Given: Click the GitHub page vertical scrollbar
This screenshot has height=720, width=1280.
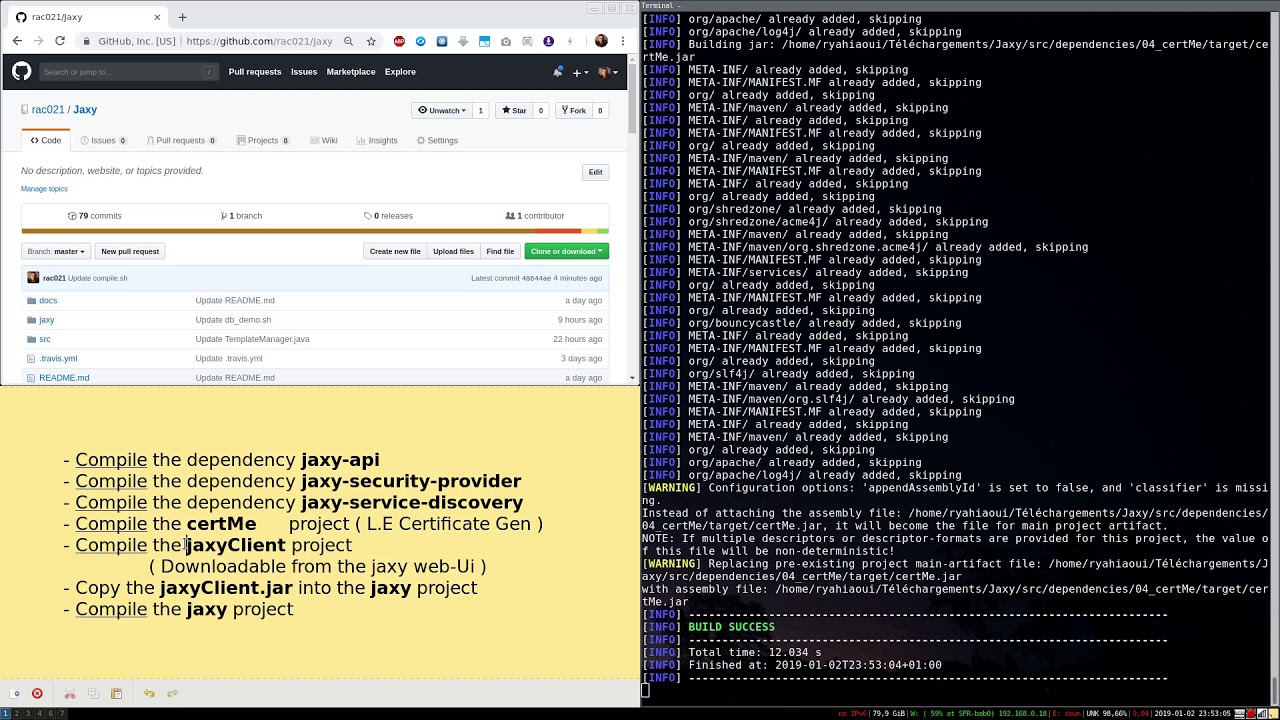Looking at the screenshot, I should click(x=632, y=100).
